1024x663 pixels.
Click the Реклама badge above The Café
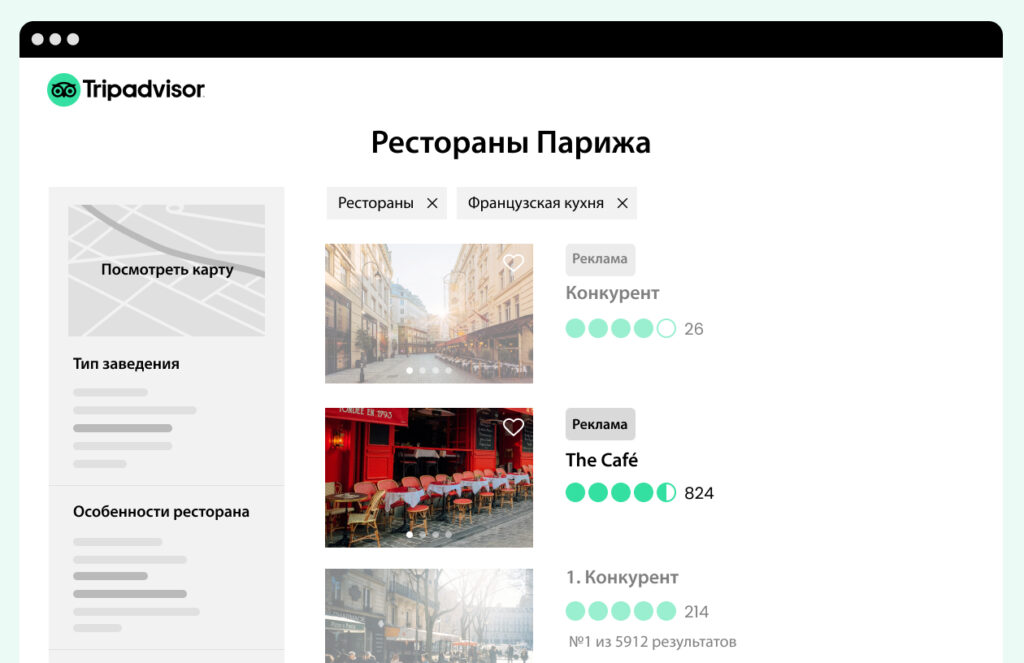[x=600, y=424]
